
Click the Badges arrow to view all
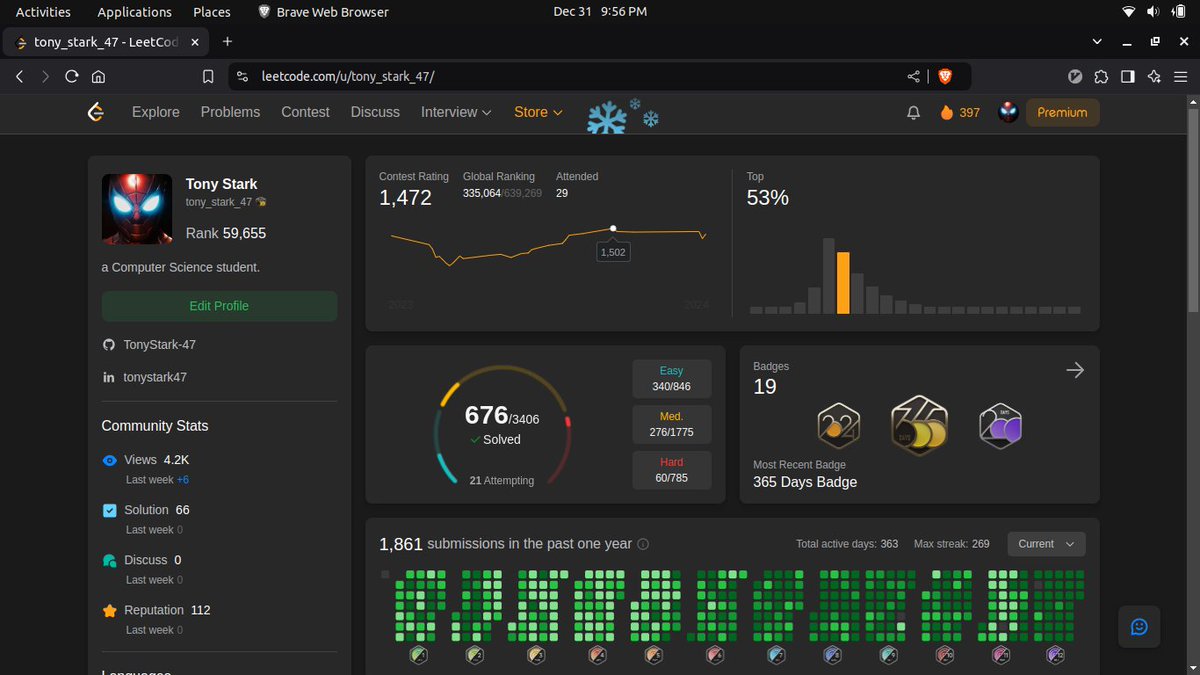coord(1075,370)
